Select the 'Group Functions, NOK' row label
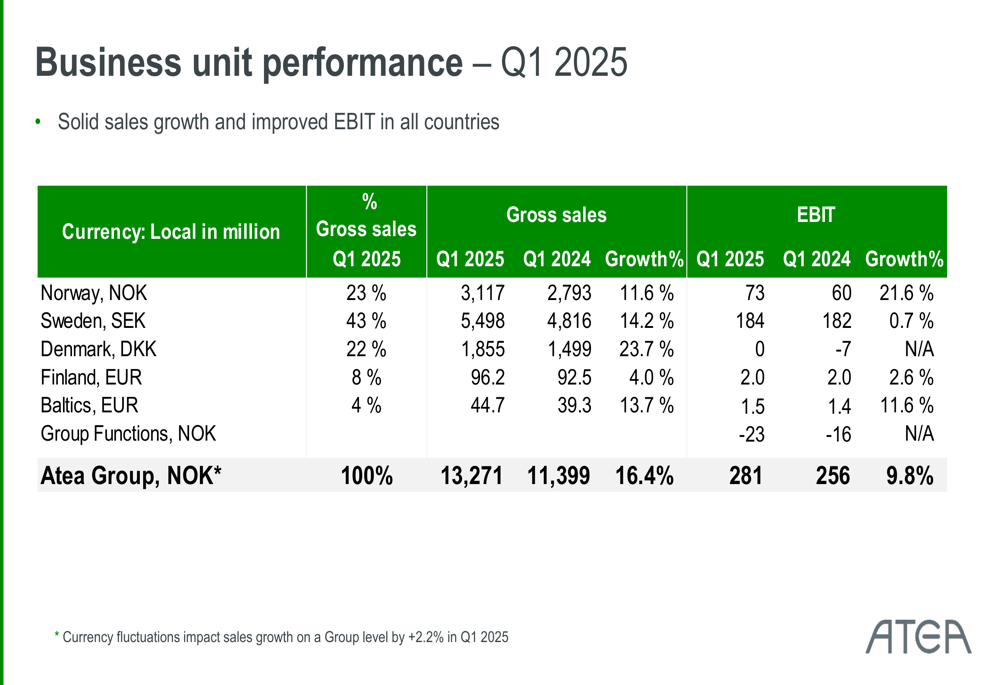Image resolution: width=1000 pixels, height=685 pixels. [128, 434]
